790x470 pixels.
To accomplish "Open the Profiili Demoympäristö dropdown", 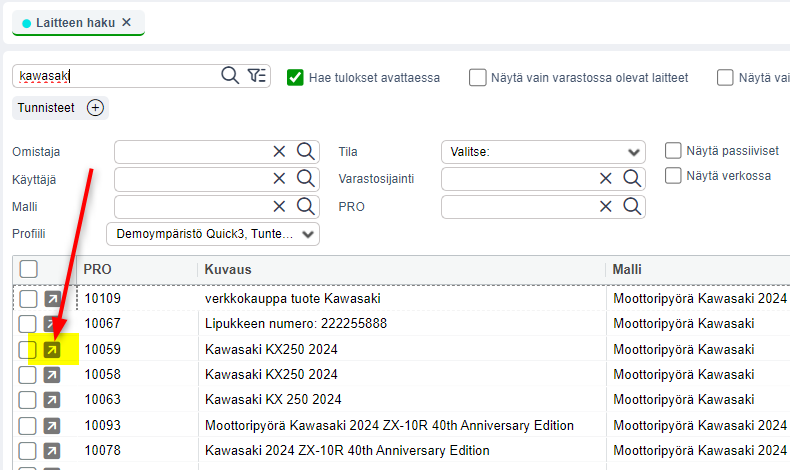I will (x=213, y=234).
